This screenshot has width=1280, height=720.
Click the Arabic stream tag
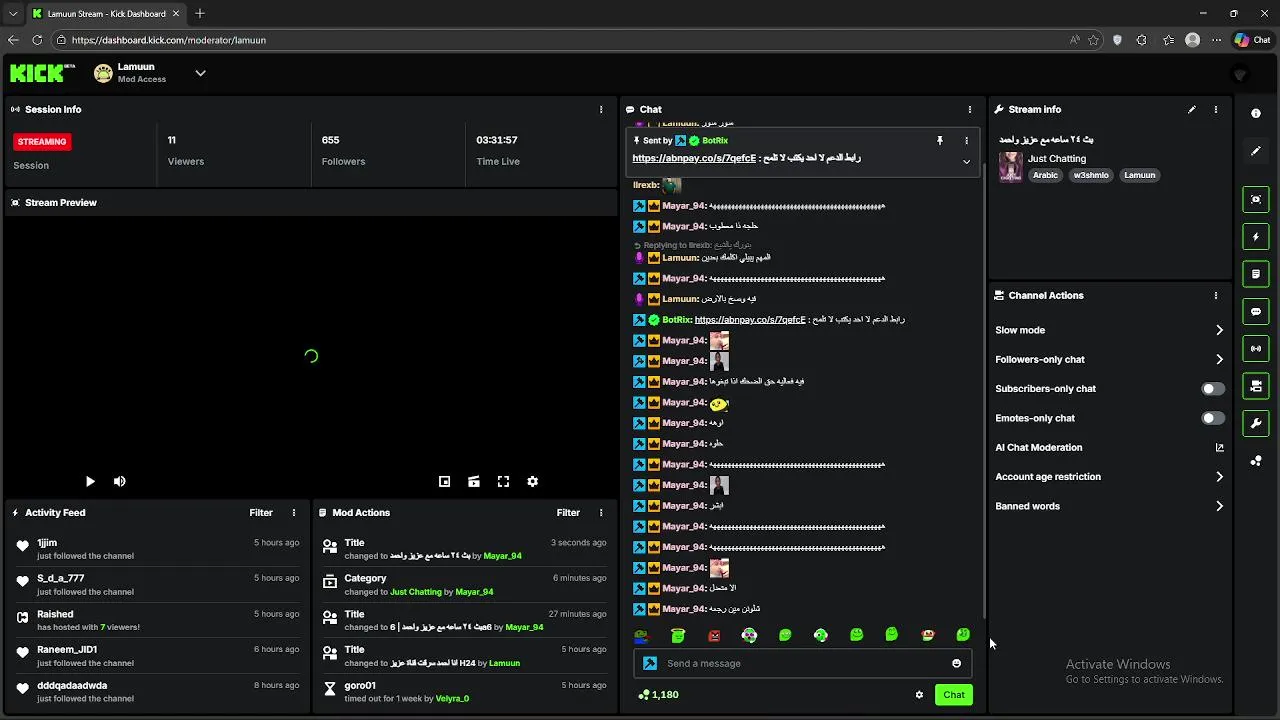1045,175
